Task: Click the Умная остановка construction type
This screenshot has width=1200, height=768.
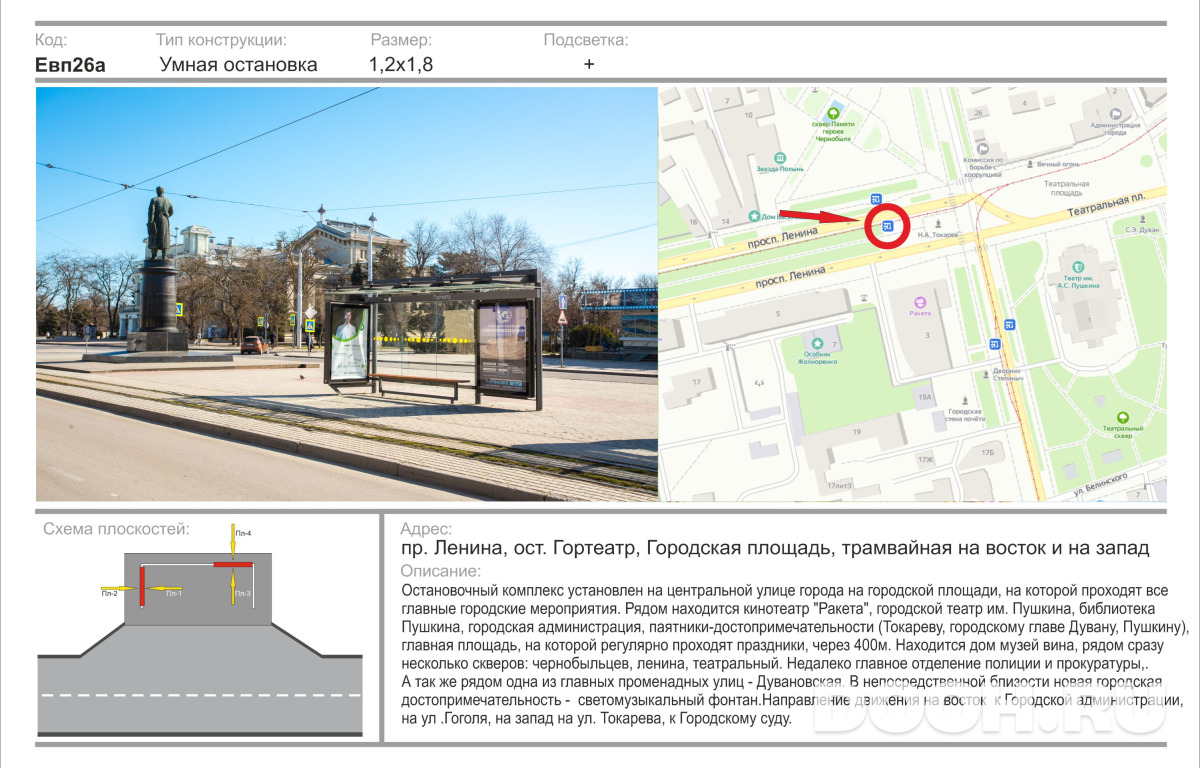Action: click(x=238, y=65)
